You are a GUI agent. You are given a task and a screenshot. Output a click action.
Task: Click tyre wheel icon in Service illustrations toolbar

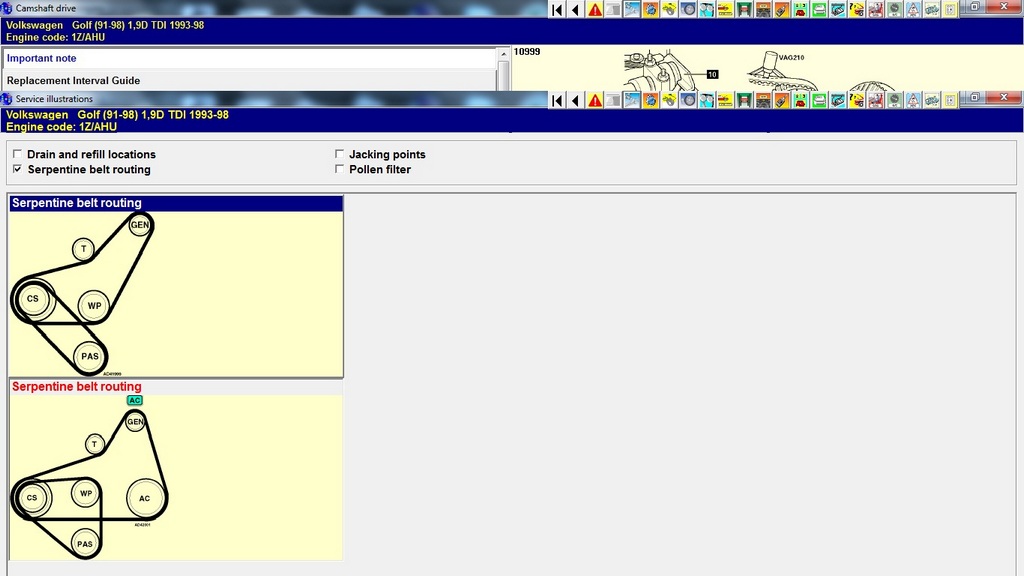pos(689,100)
